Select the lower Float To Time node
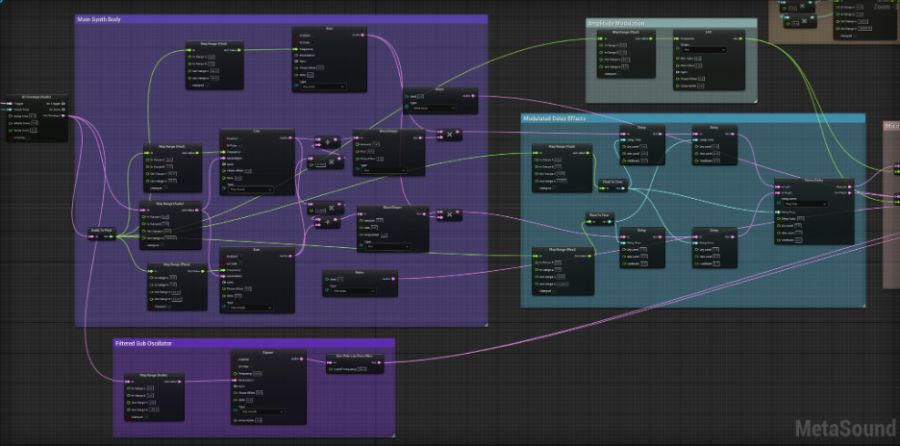 tap(600, 218)
